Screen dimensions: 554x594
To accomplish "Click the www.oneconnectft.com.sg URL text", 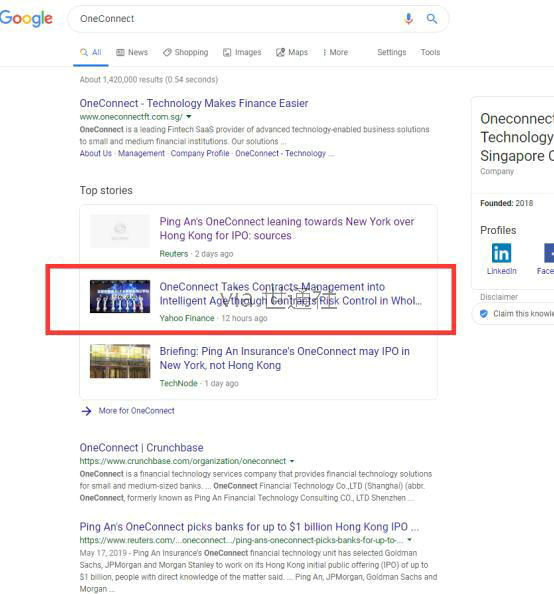I will pos(131,117).
